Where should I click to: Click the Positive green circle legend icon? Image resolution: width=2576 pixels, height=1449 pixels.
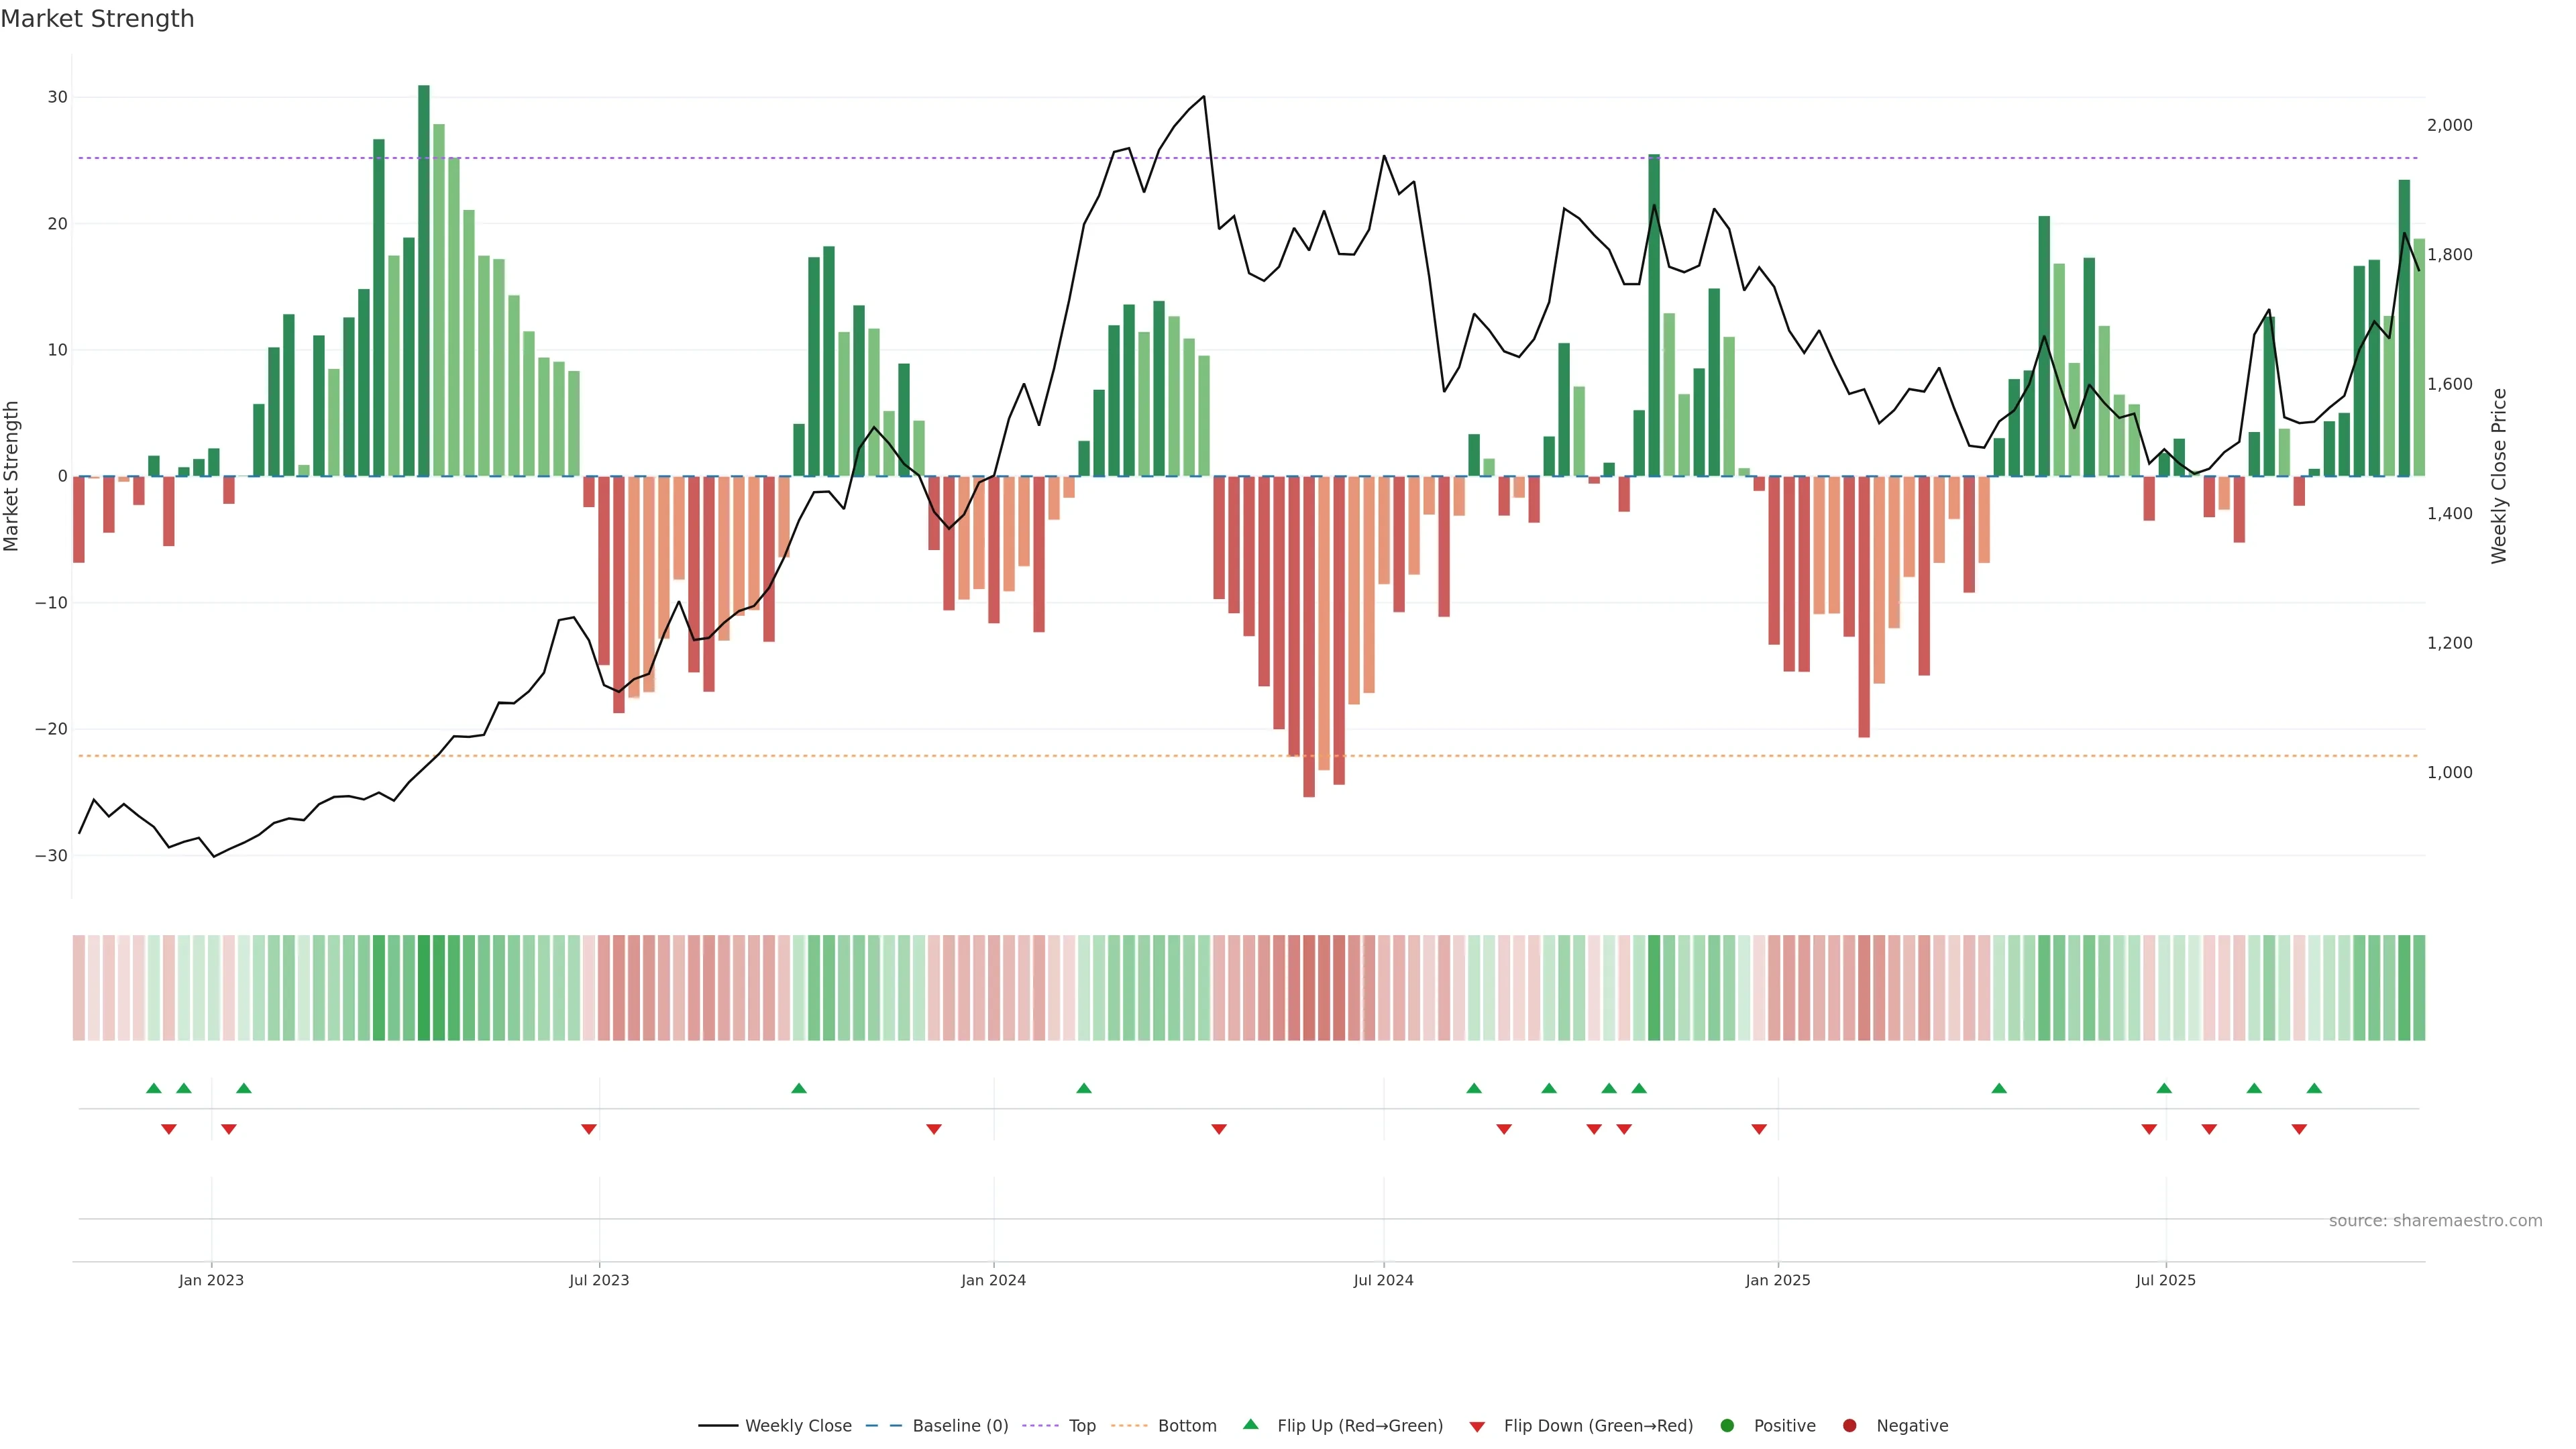pos(1727,1426)
